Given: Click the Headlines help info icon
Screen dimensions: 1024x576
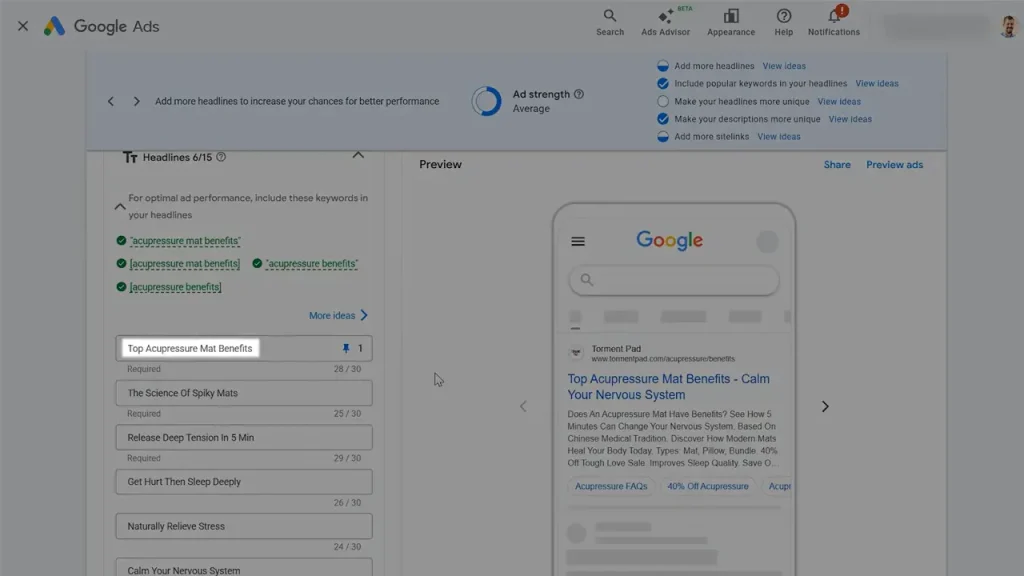Looking at the screenshot, I should click(x=221, y=157).
